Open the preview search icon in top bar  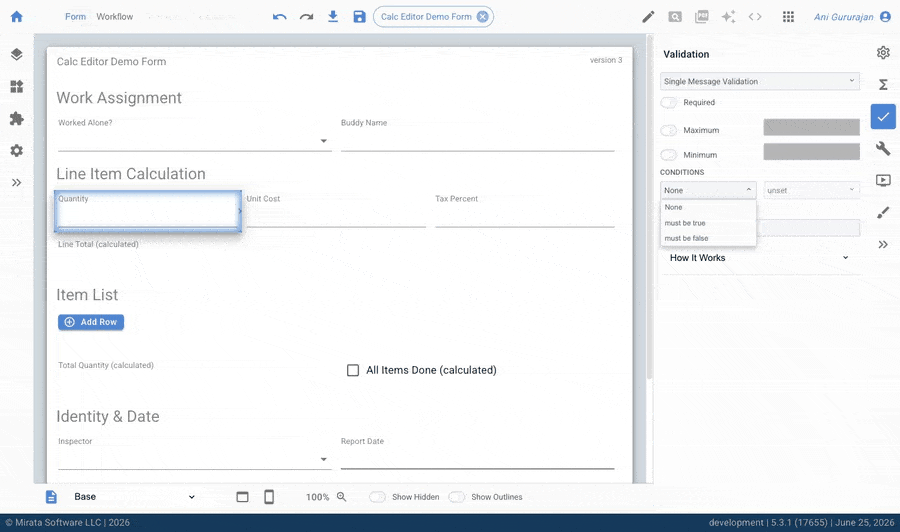pyautogui.click(x=675, y=17)
